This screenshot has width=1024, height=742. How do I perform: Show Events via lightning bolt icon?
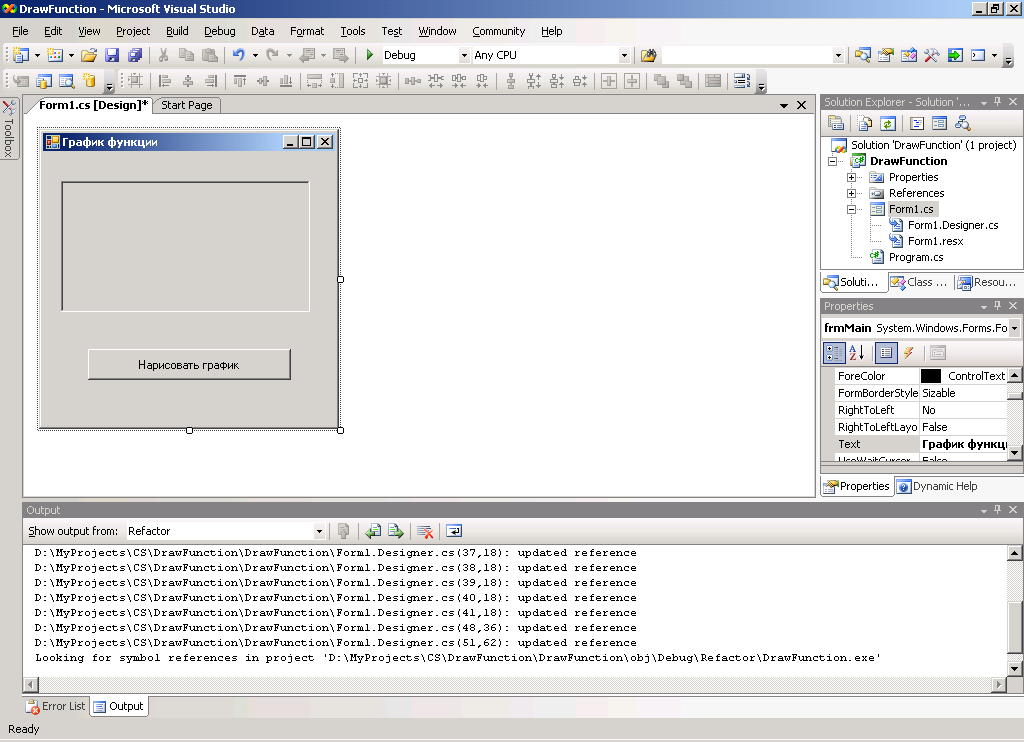pos(908,353)
